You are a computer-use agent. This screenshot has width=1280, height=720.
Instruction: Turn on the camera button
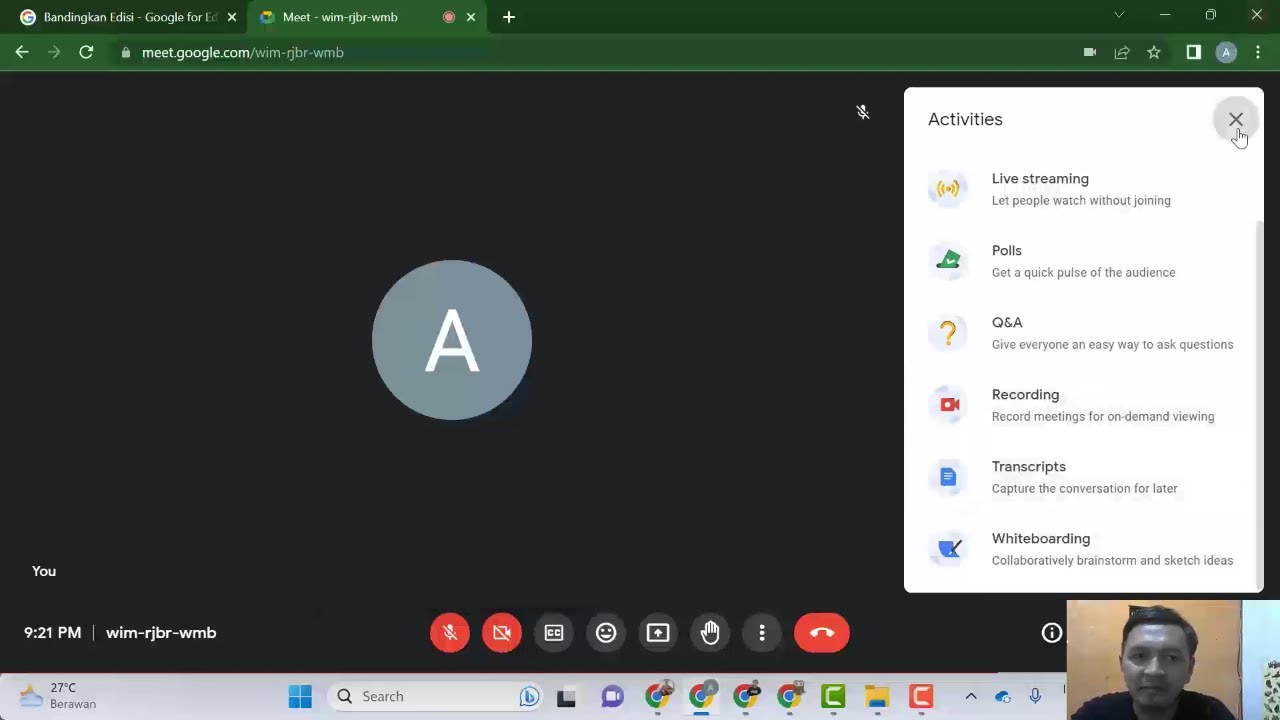click(502, 632)
